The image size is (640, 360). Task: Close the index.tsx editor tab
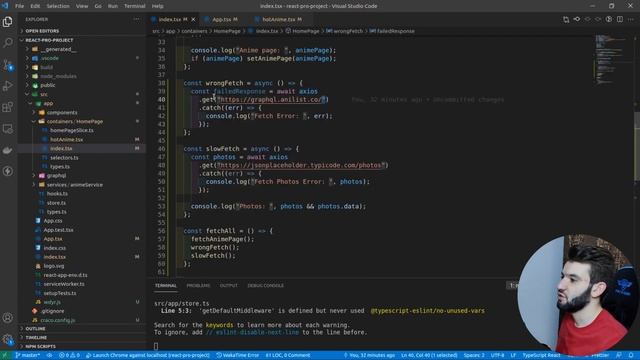(x=193, y=19)
